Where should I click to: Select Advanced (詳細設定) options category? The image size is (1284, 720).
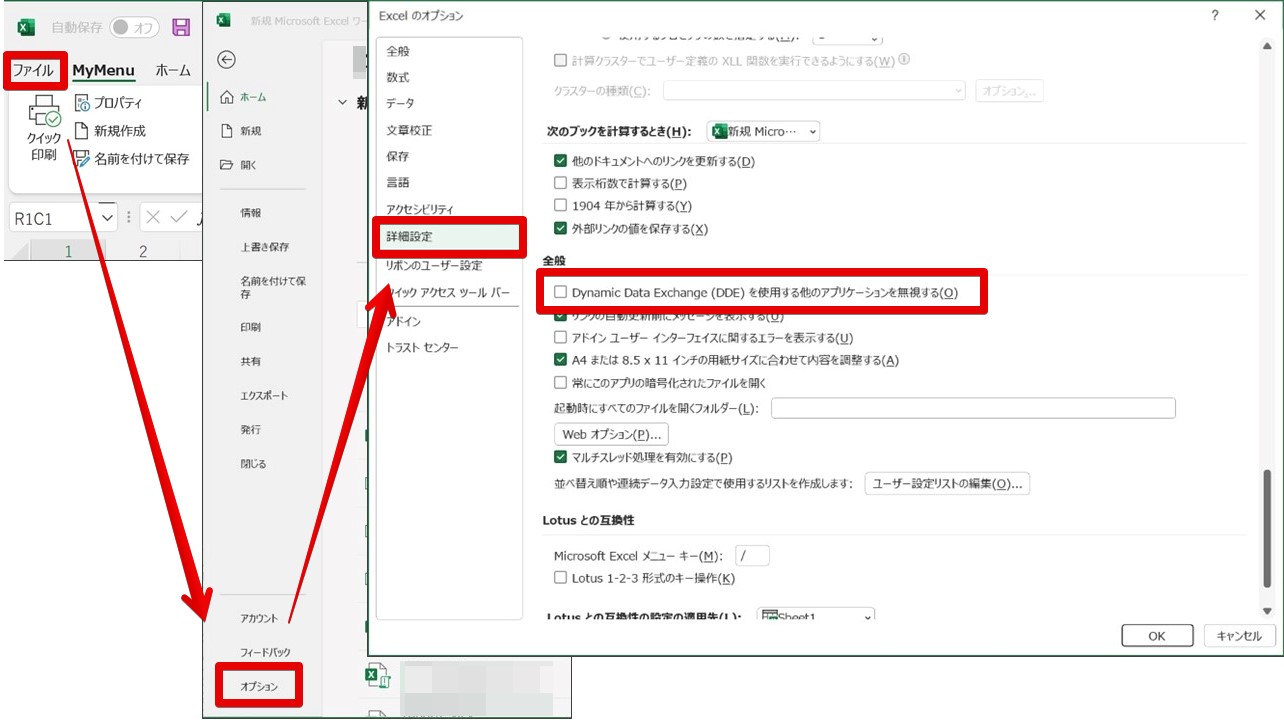tap(447, 236)
